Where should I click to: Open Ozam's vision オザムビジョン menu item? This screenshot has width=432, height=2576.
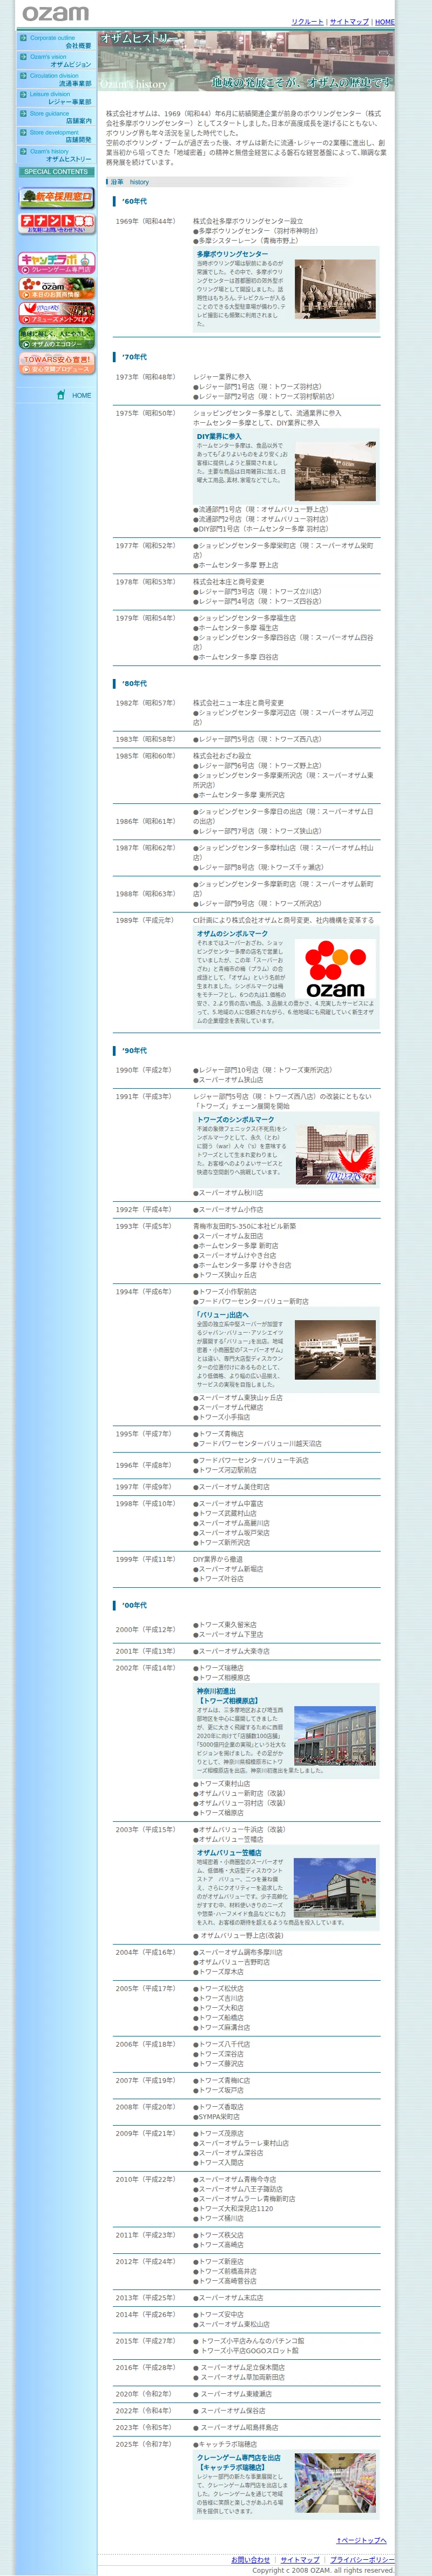(56, 61)
